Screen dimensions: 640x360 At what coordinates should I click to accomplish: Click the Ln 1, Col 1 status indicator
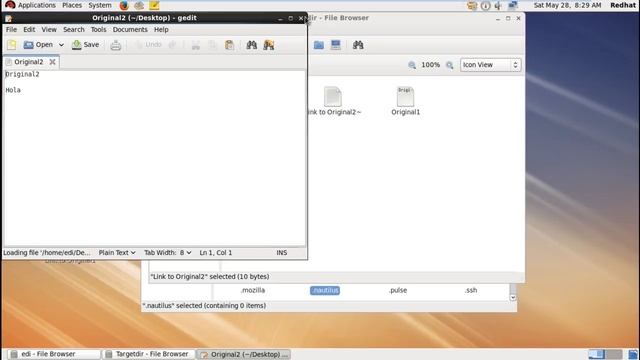pos(216,253)
